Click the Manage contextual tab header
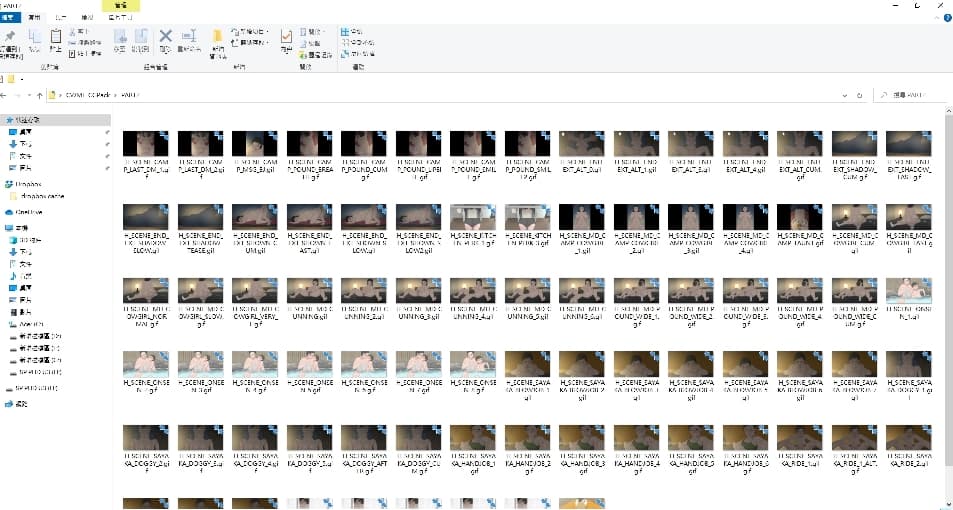 click(x=120, y=5)
